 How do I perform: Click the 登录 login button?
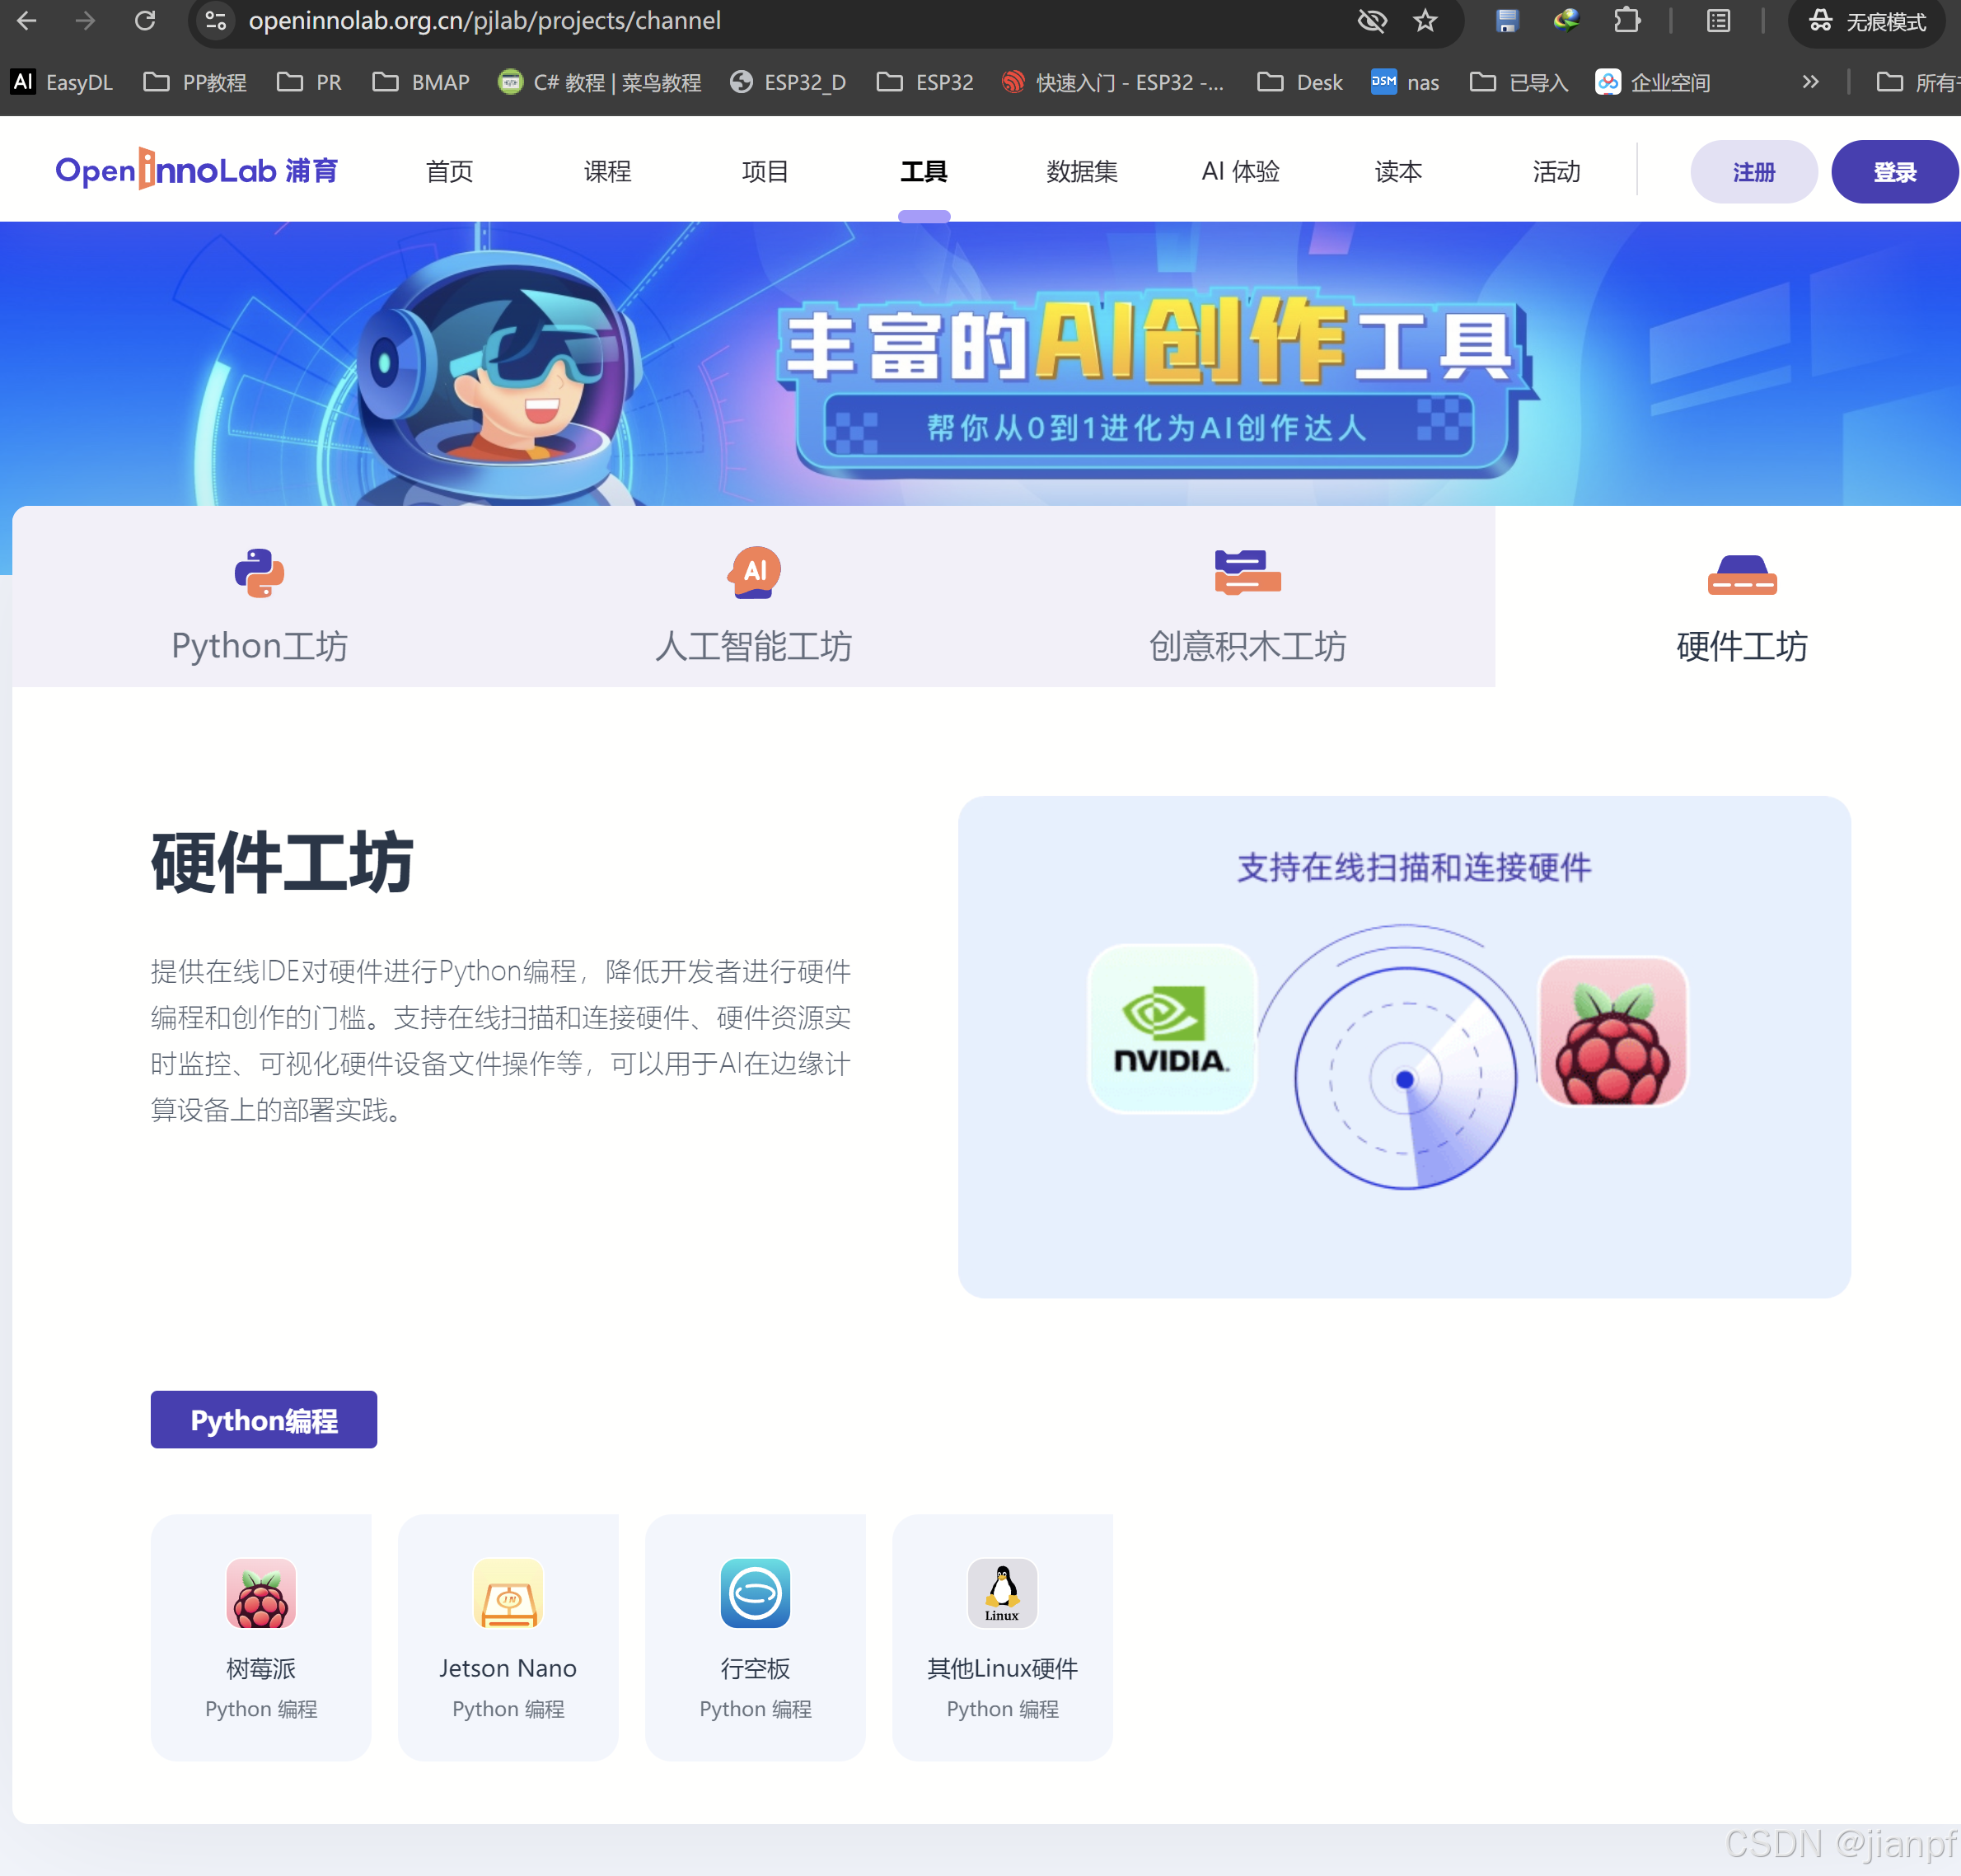1894,172
